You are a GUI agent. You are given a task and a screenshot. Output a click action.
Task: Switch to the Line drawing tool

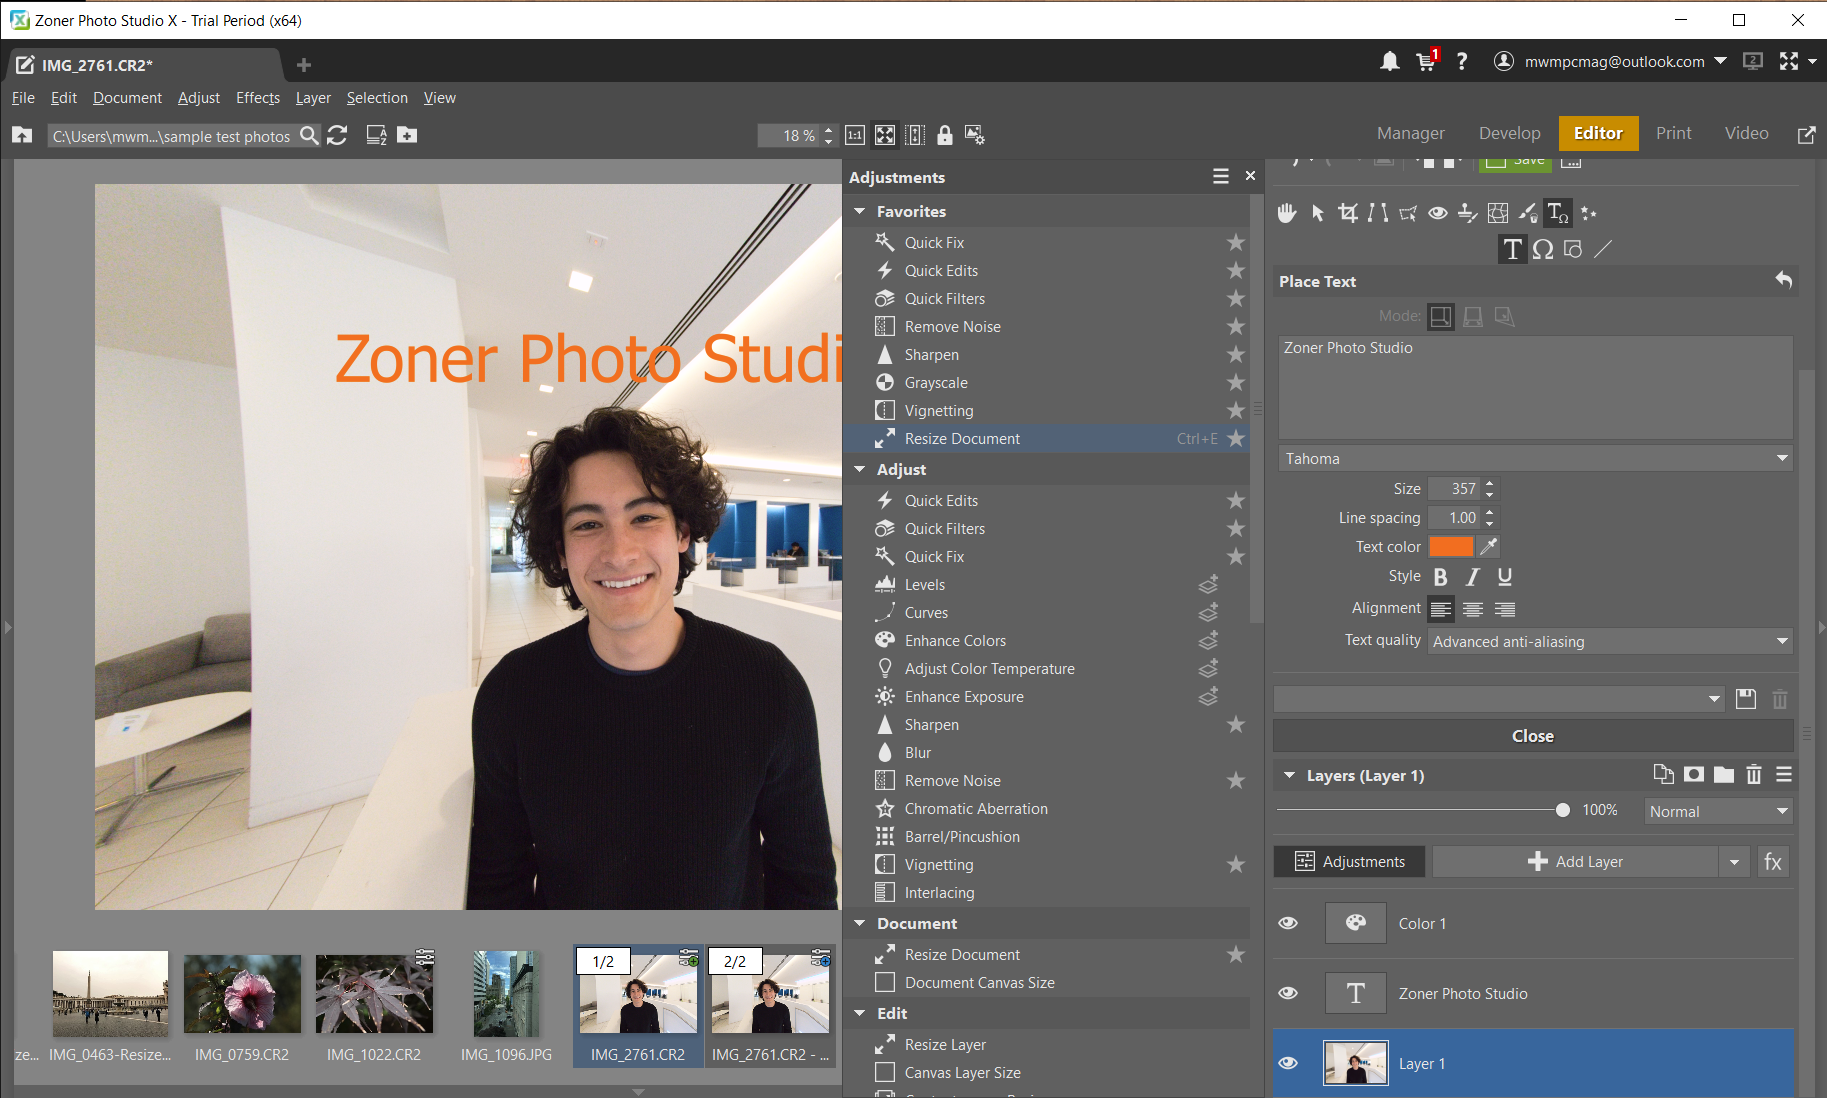1603,249
